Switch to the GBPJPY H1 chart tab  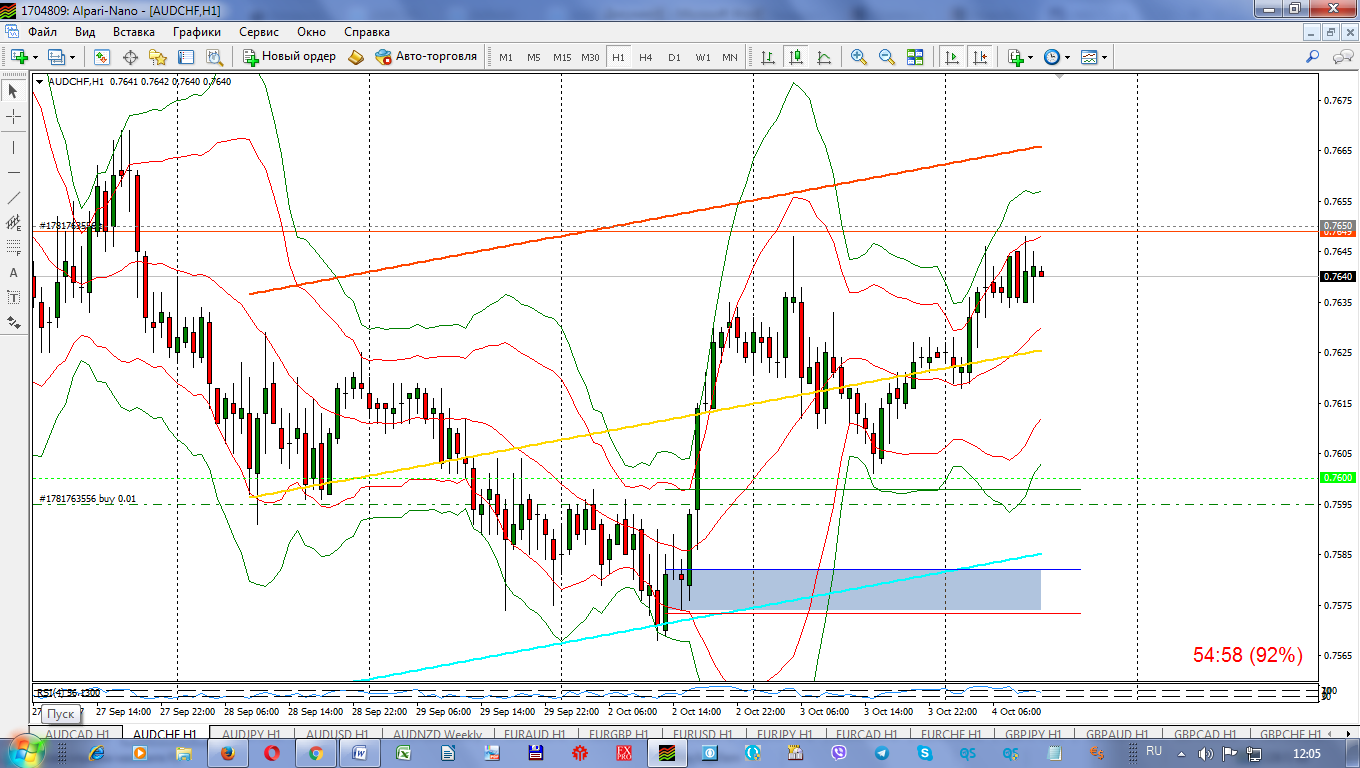[1035, 734]
